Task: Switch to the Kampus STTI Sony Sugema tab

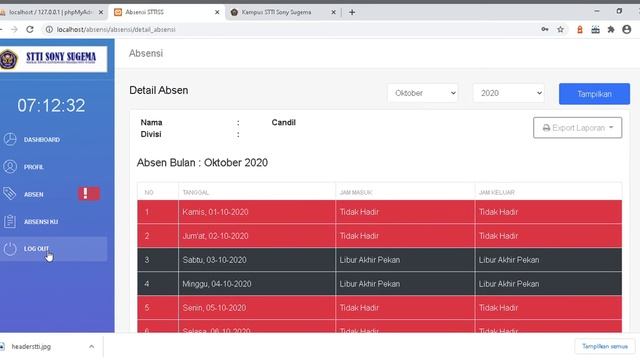Action: 278,12
